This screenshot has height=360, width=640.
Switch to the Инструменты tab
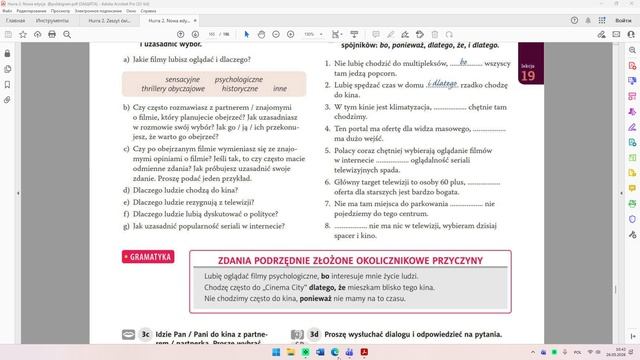coord(52,20)
